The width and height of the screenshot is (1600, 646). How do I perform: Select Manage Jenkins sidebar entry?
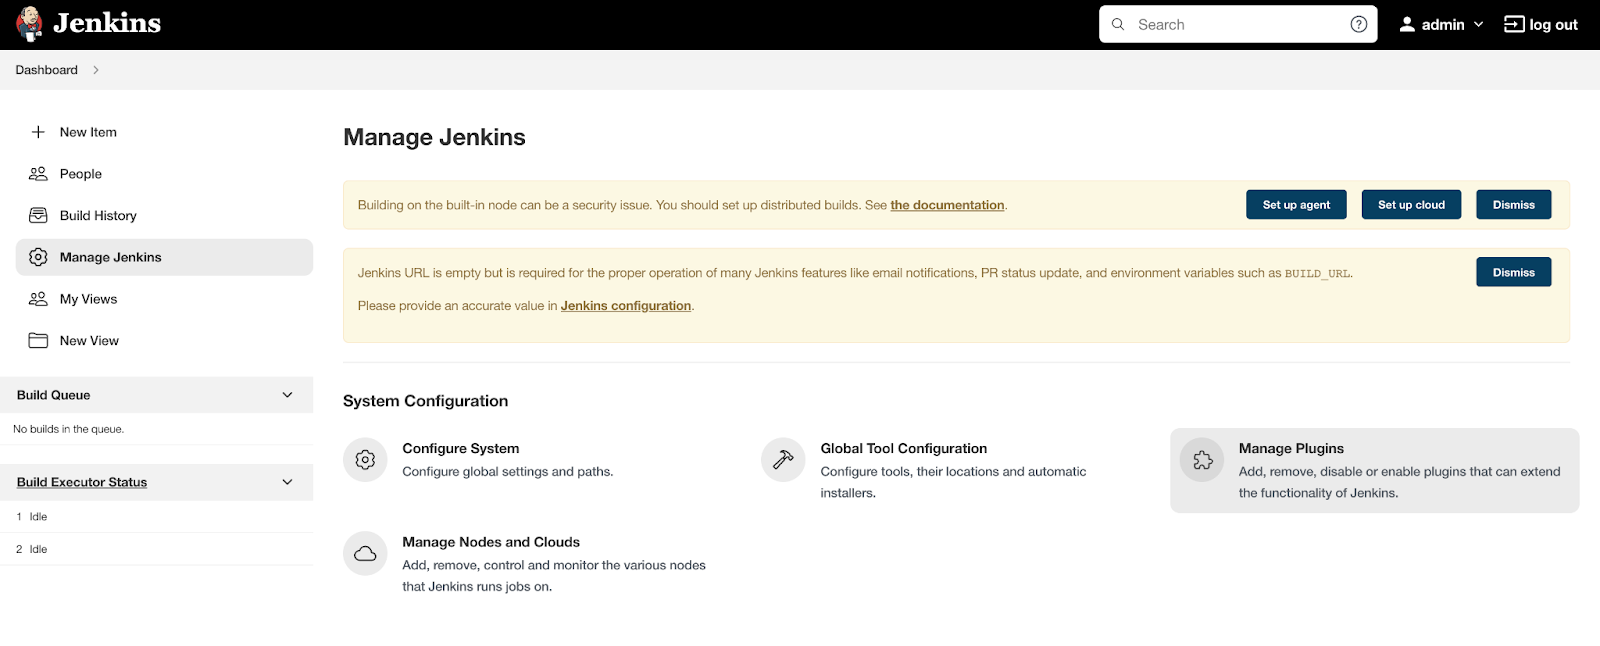pos(164,257)
